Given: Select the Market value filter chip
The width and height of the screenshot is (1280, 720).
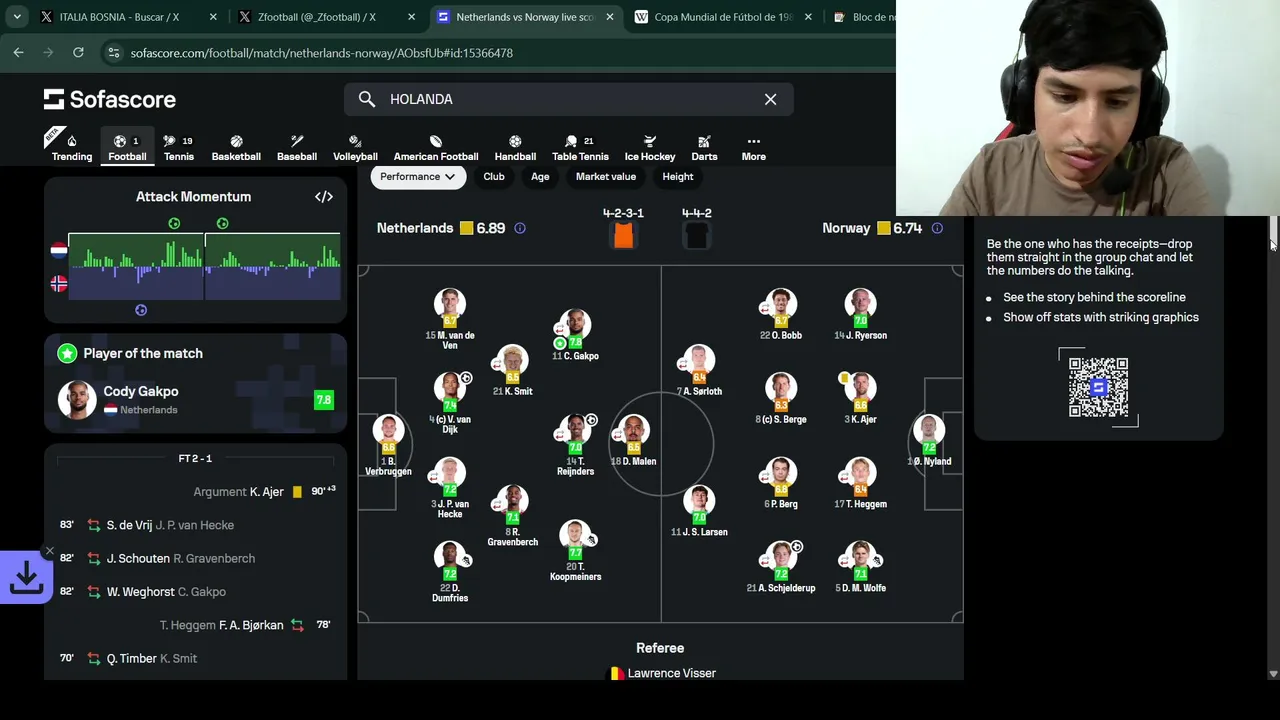Looking at the screenshot, I should (x=606, y=177).
